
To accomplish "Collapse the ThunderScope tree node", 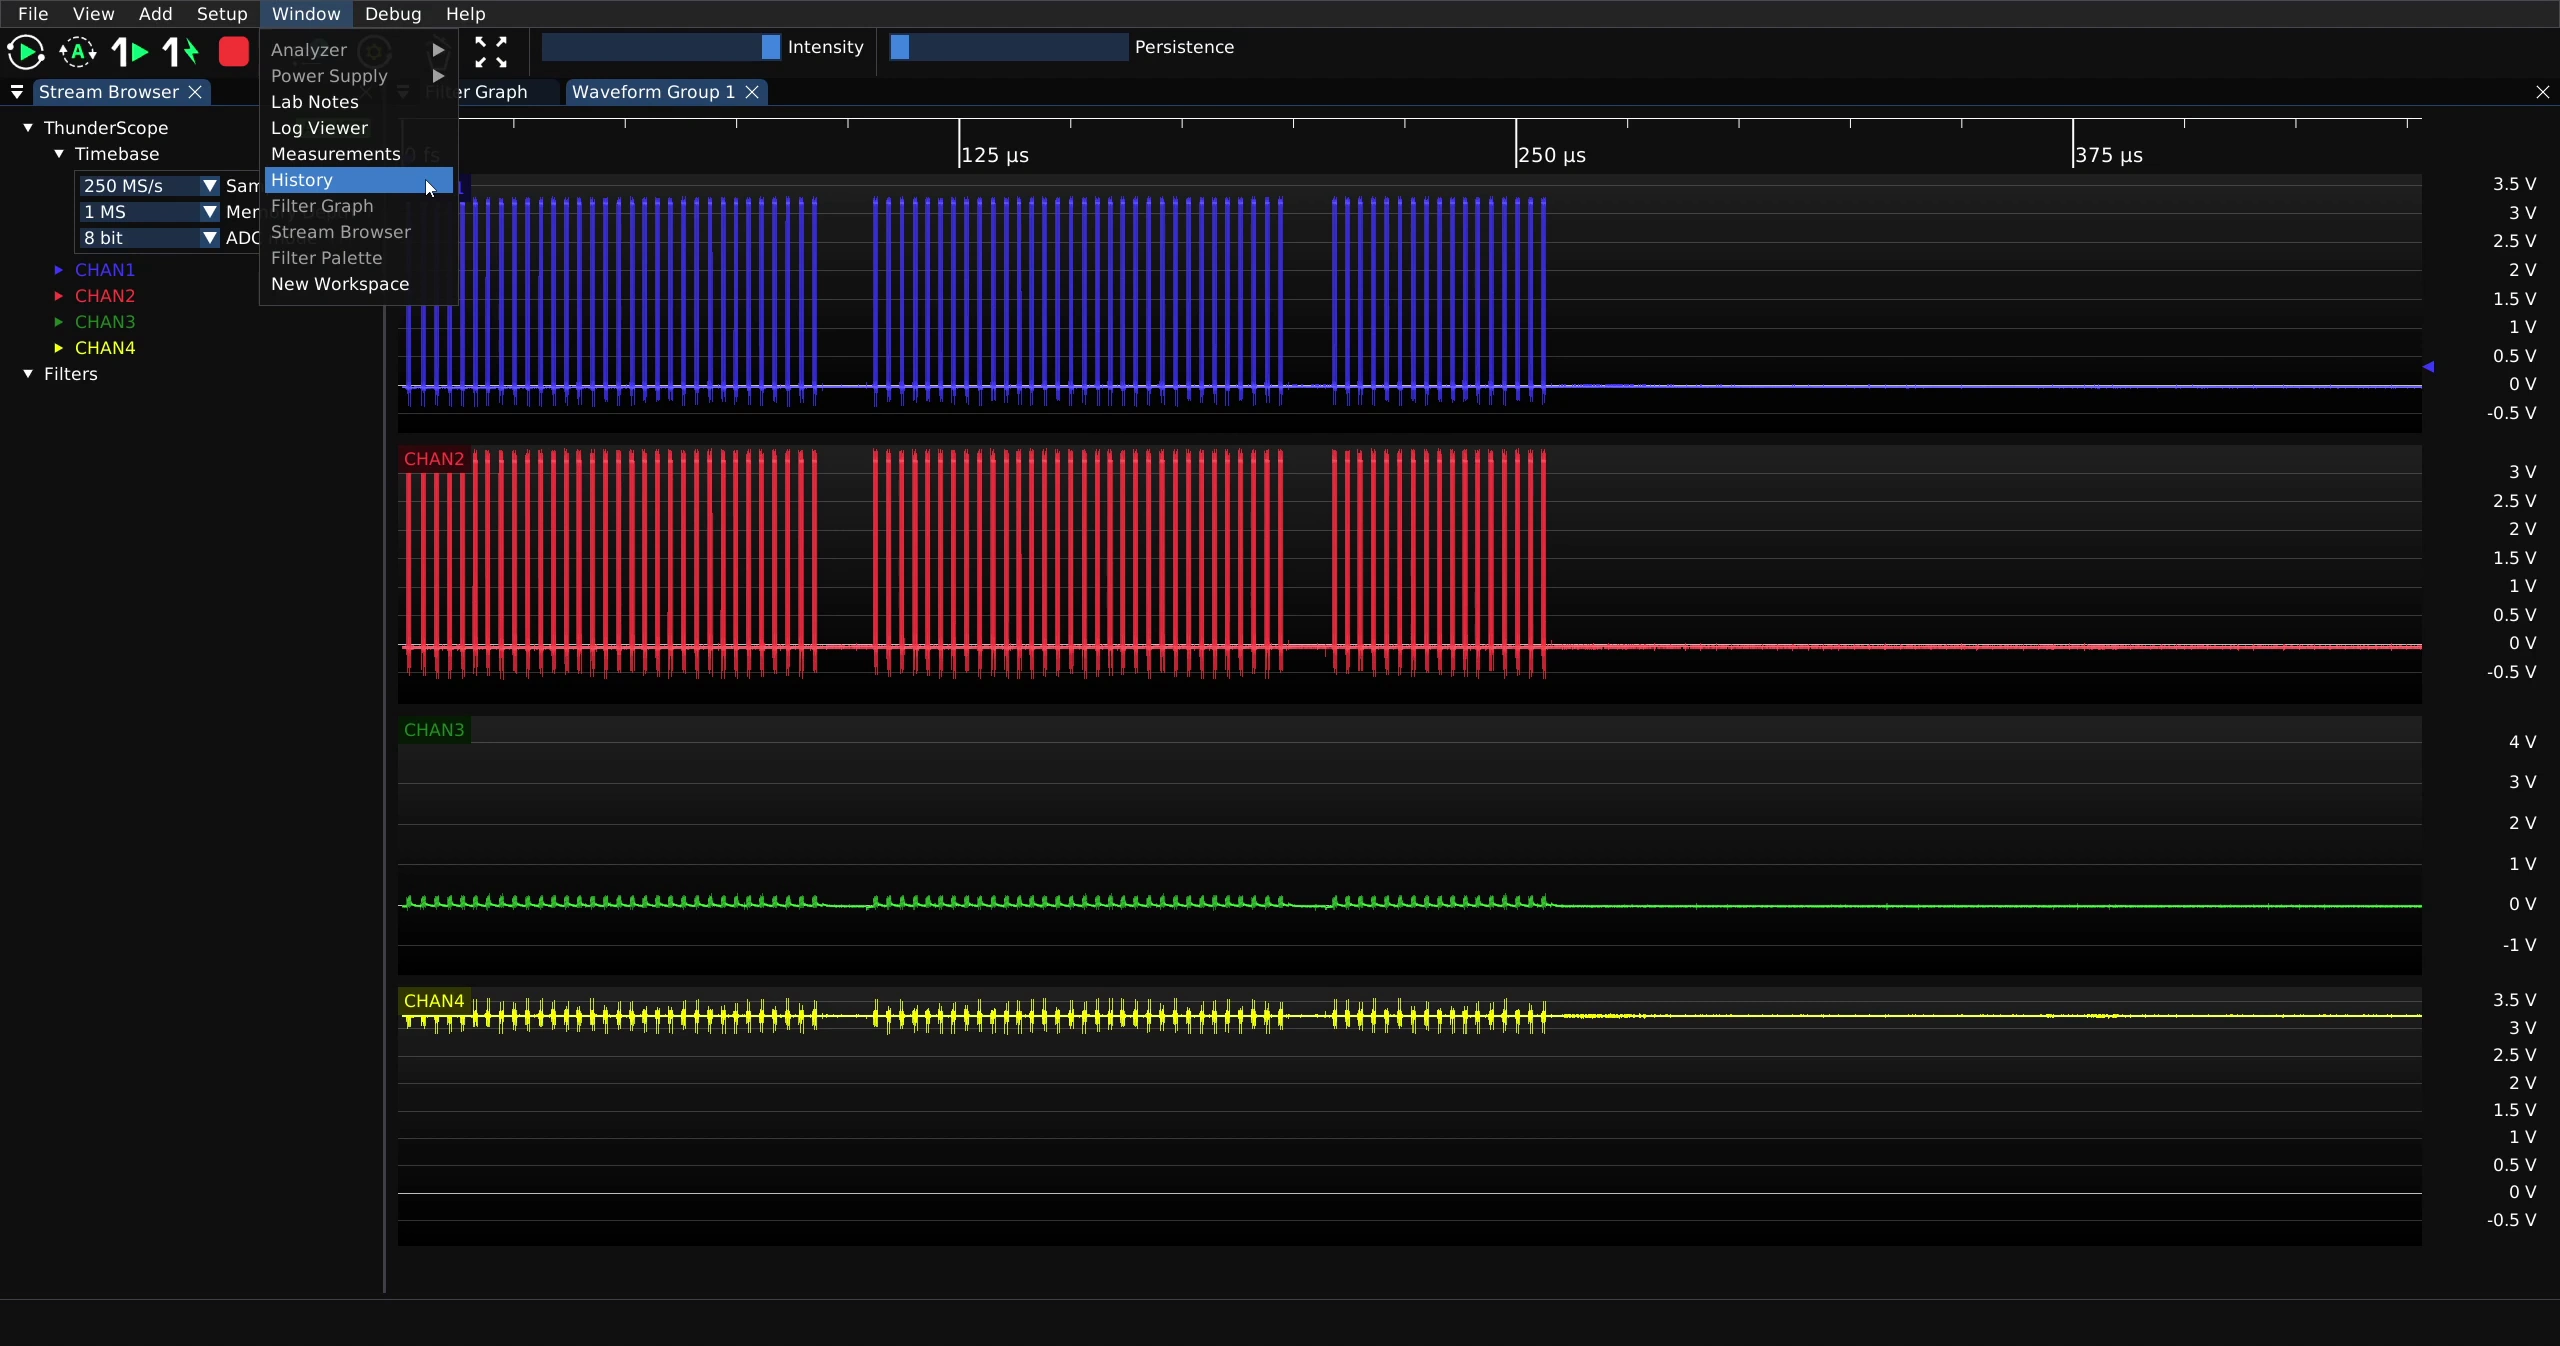I will (28, 128).
